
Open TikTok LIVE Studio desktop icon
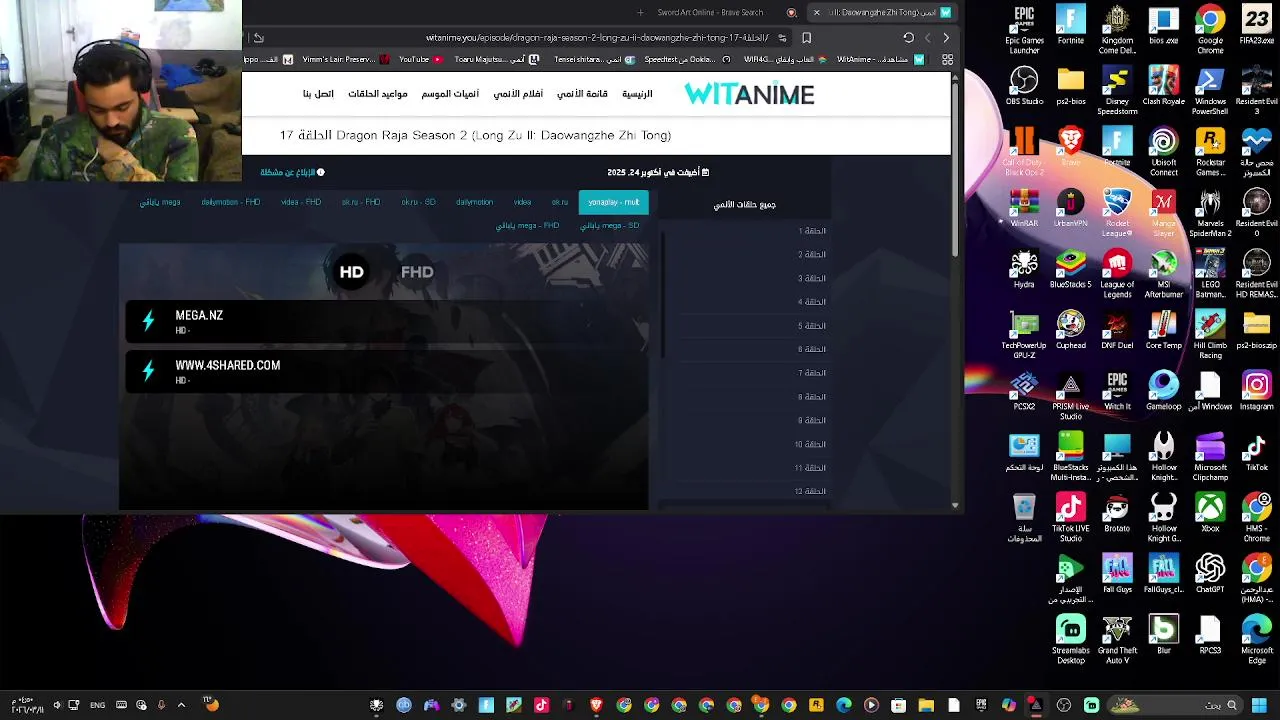tap(1070, 518)
